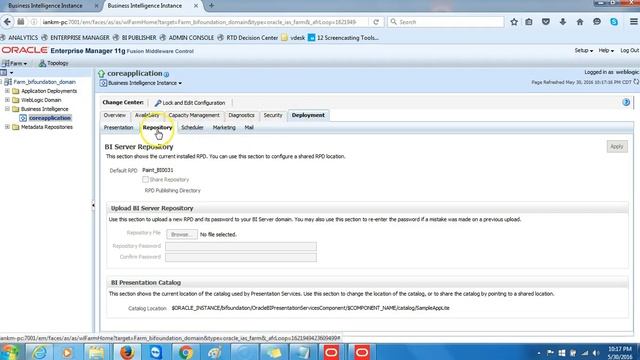Viewport: 640px width, 360px height.
Task: Switch to the Presentation sub-tab
Action: pyautogui.click(x=118, y=127)
